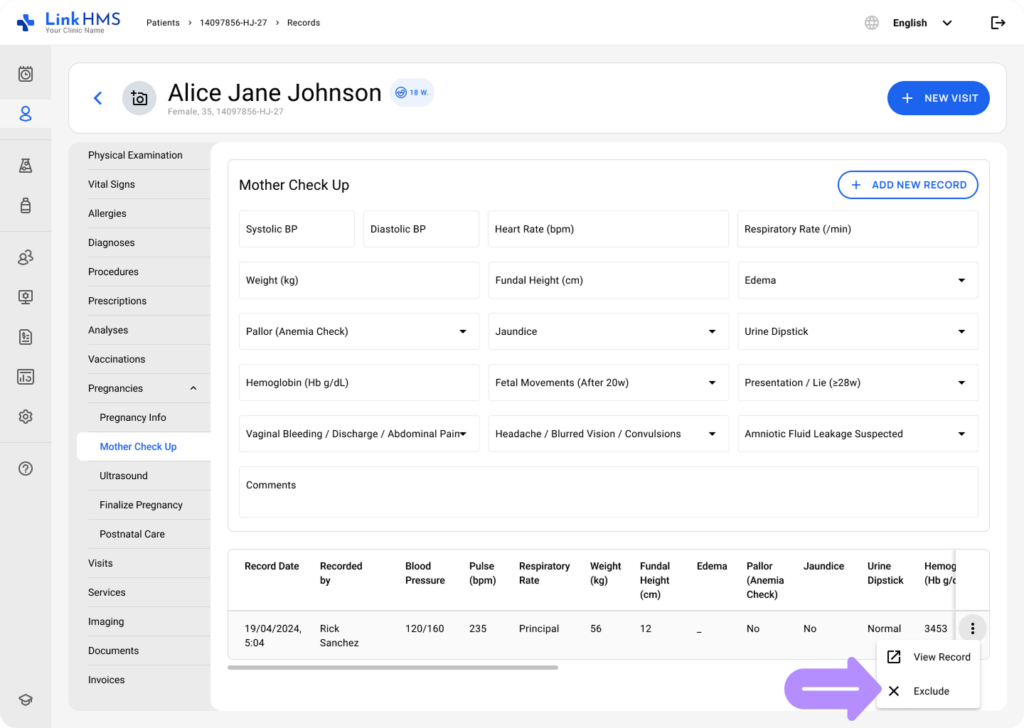Click the NEW VISIT button
This screenshot has height=728, width=1024.
[938, 98]
